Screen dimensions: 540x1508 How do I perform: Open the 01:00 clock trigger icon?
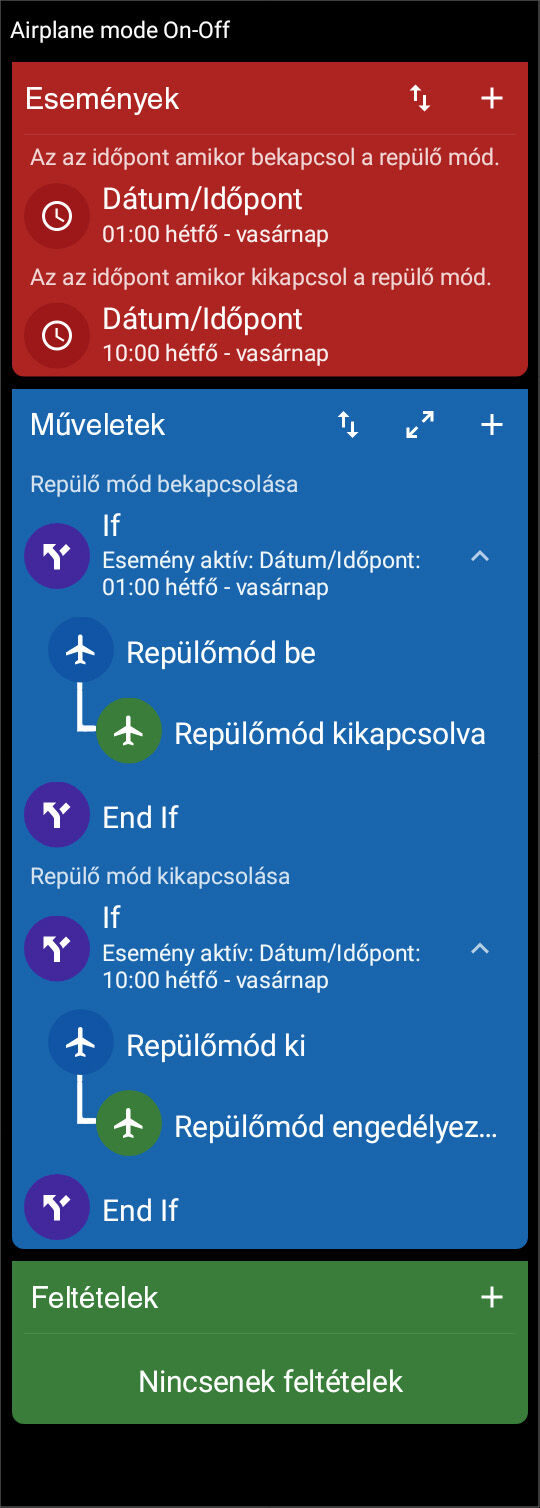point(56,216)
